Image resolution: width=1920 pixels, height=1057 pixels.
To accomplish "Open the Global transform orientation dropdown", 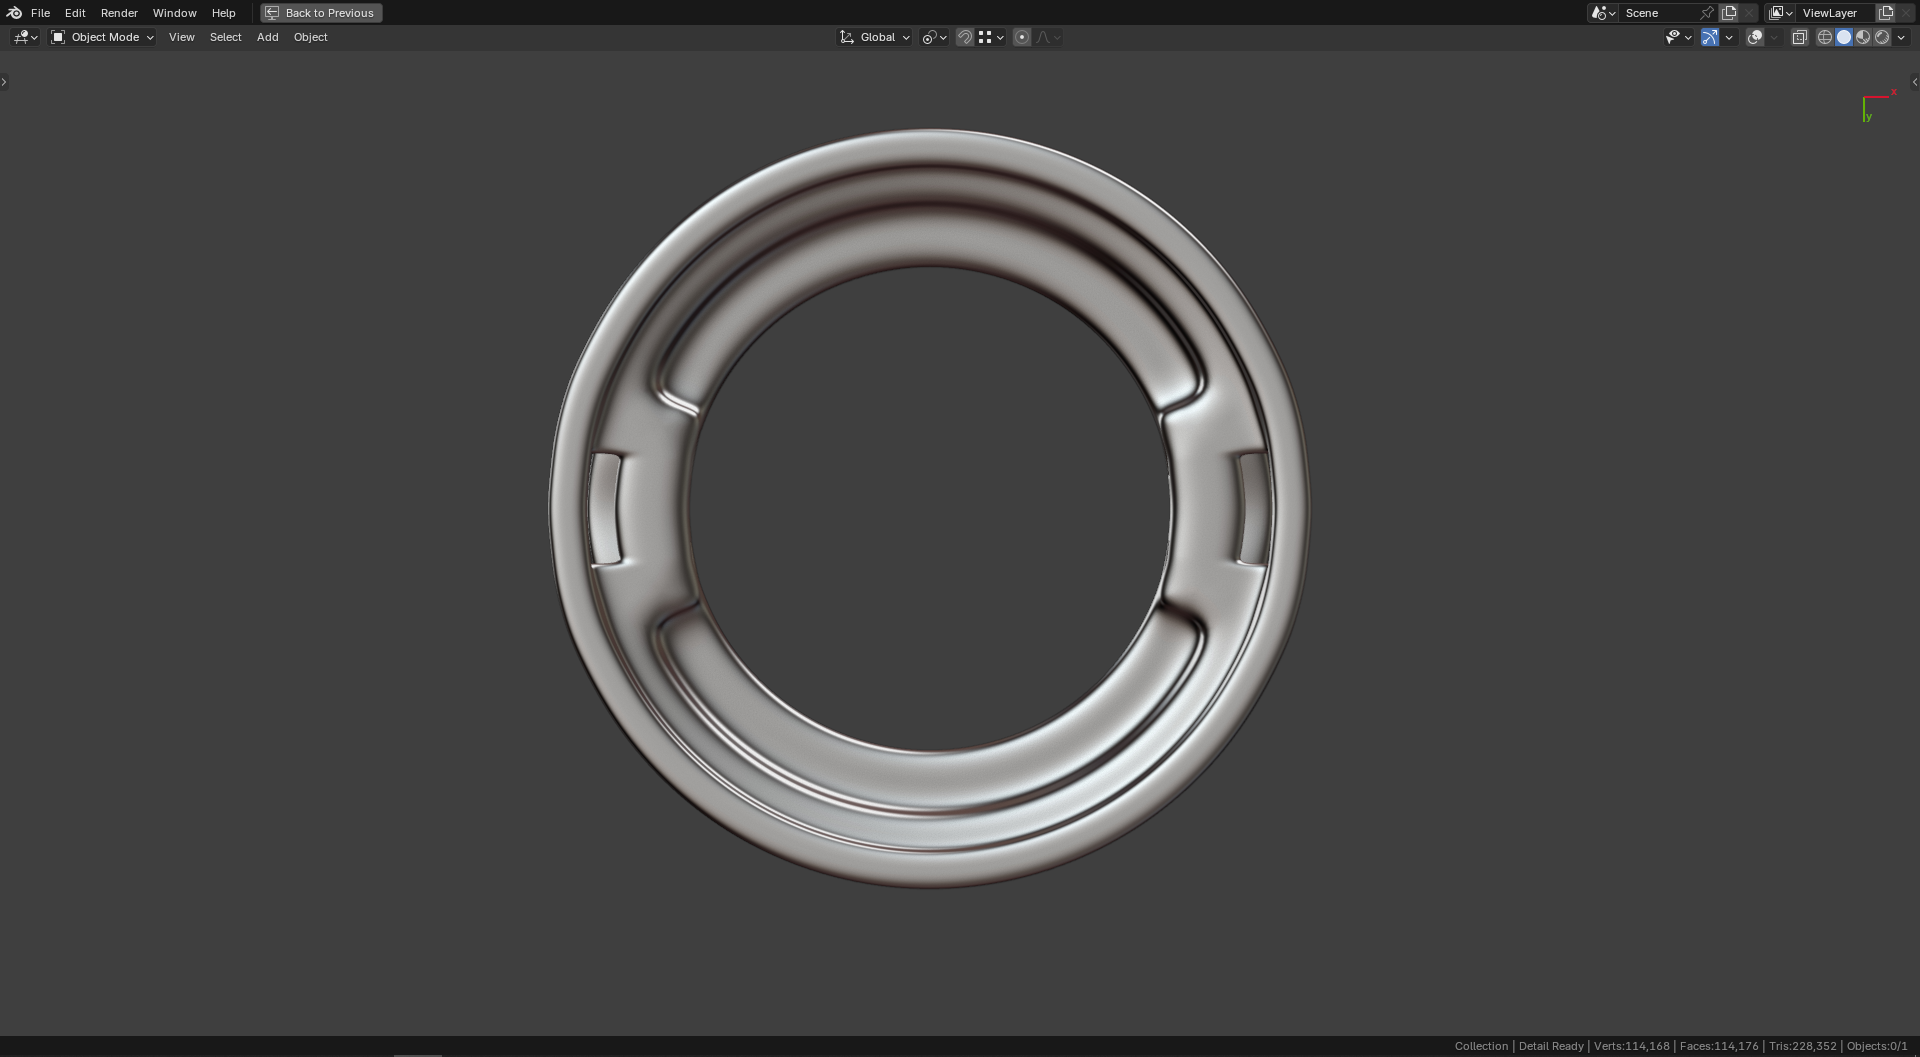I will (874, 37).
